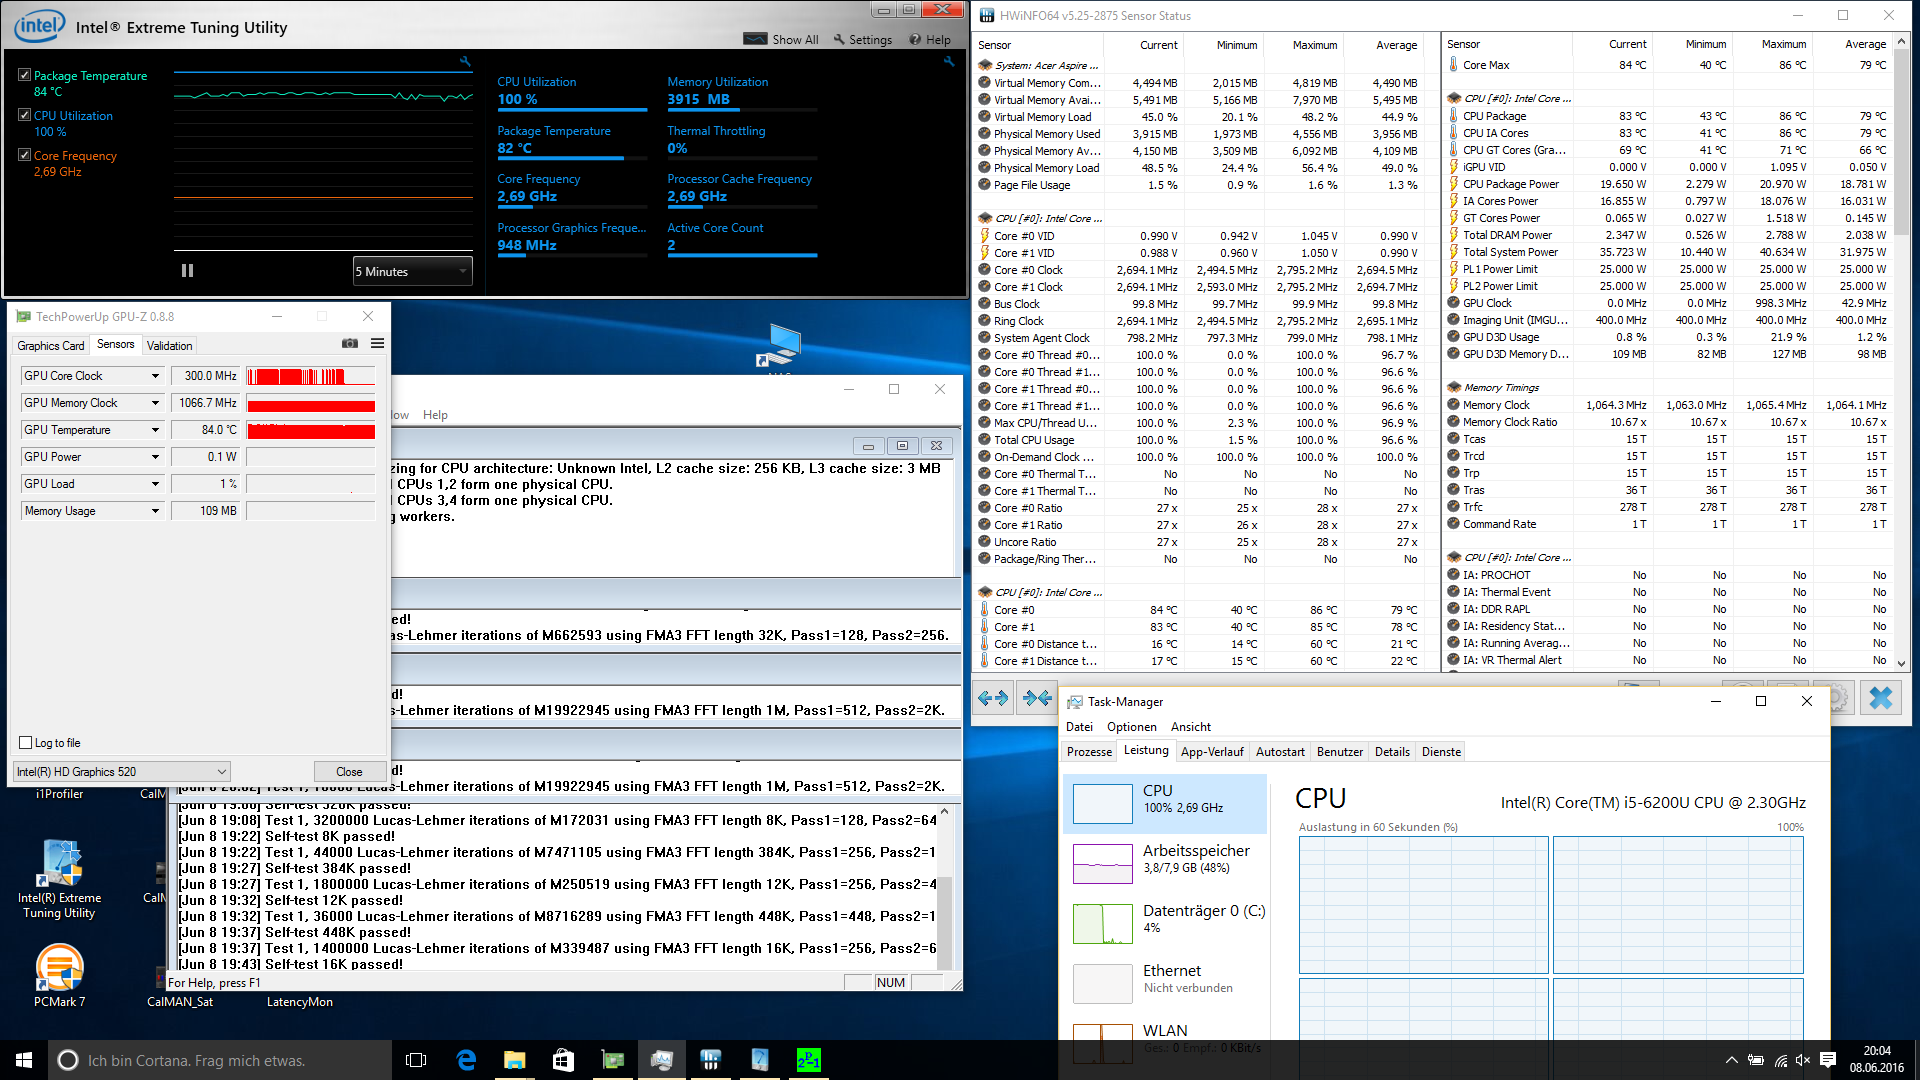1920x1080 pixels.
Task: Click GPU-Z screenshot camera icon
Action: (x=350, y=344)
